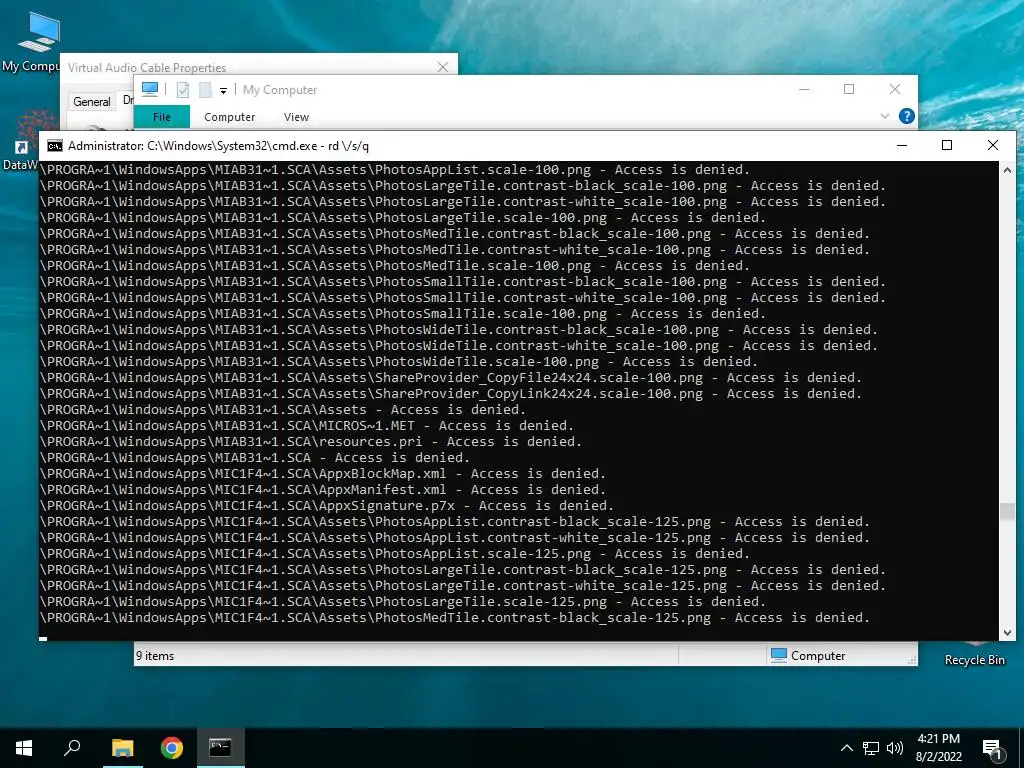
Task: Open the notification center icon
Action: tap(992, 750)
